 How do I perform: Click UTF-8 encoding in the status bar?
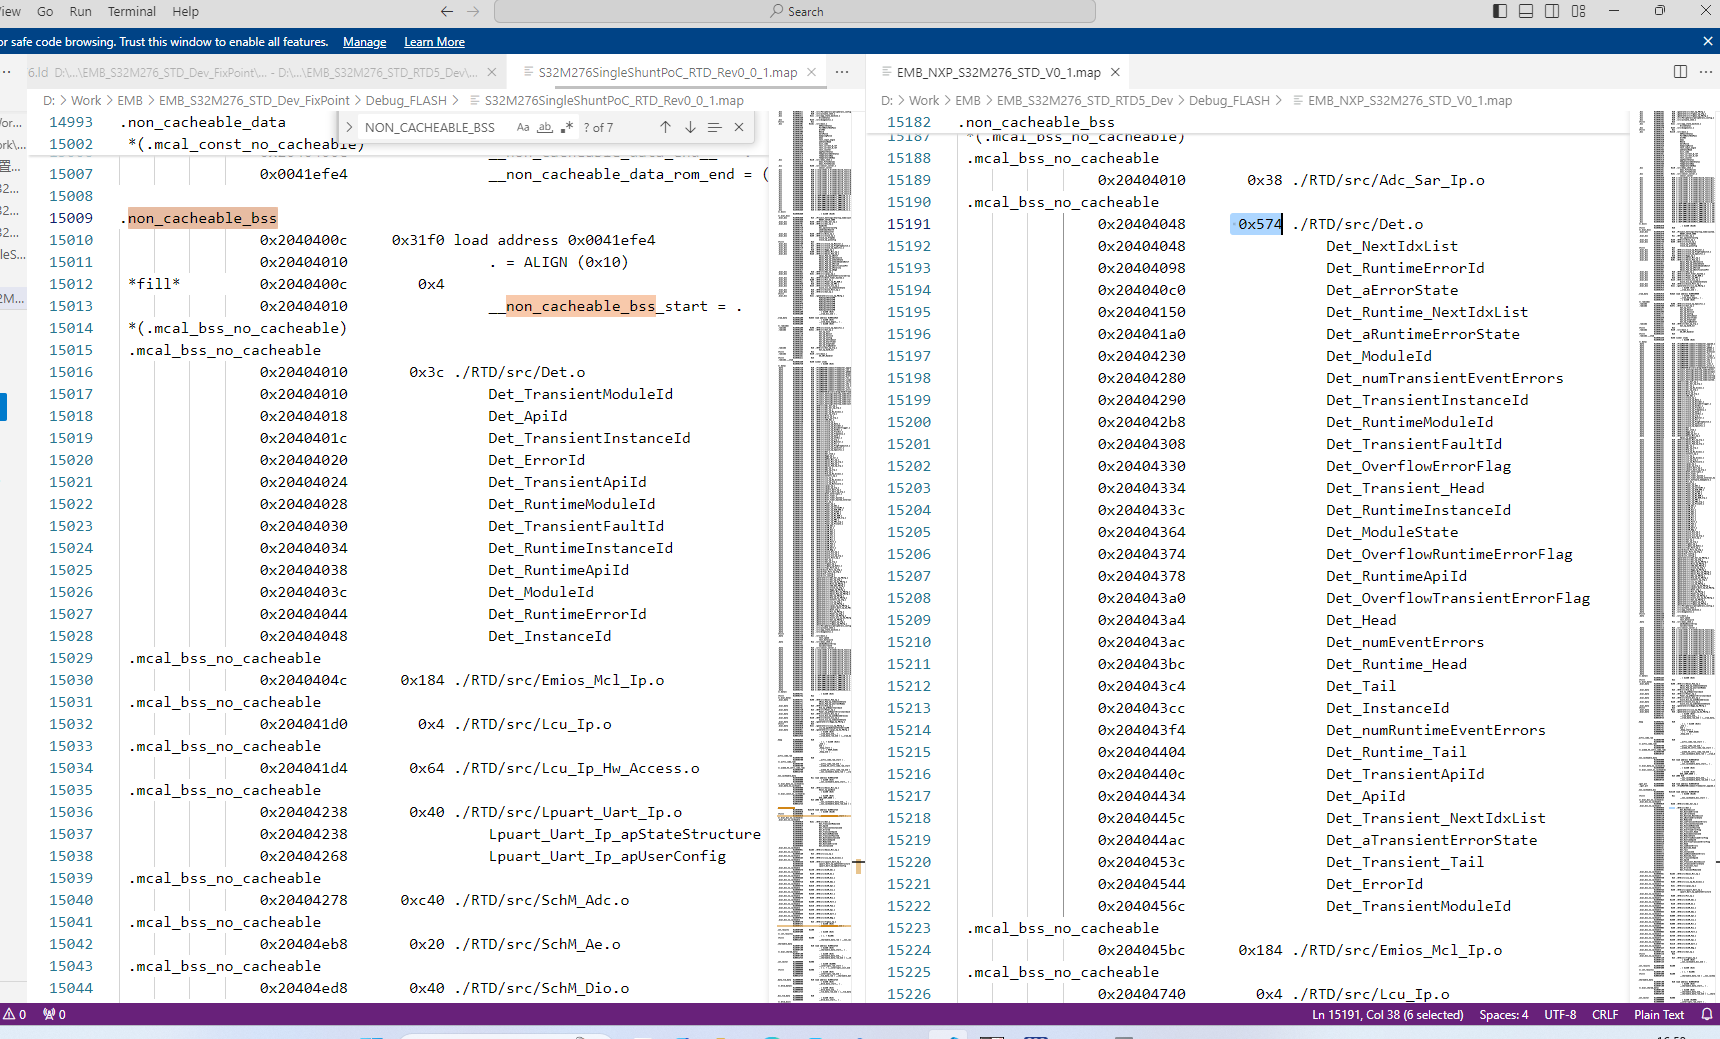click(x=1559, y=1014)
